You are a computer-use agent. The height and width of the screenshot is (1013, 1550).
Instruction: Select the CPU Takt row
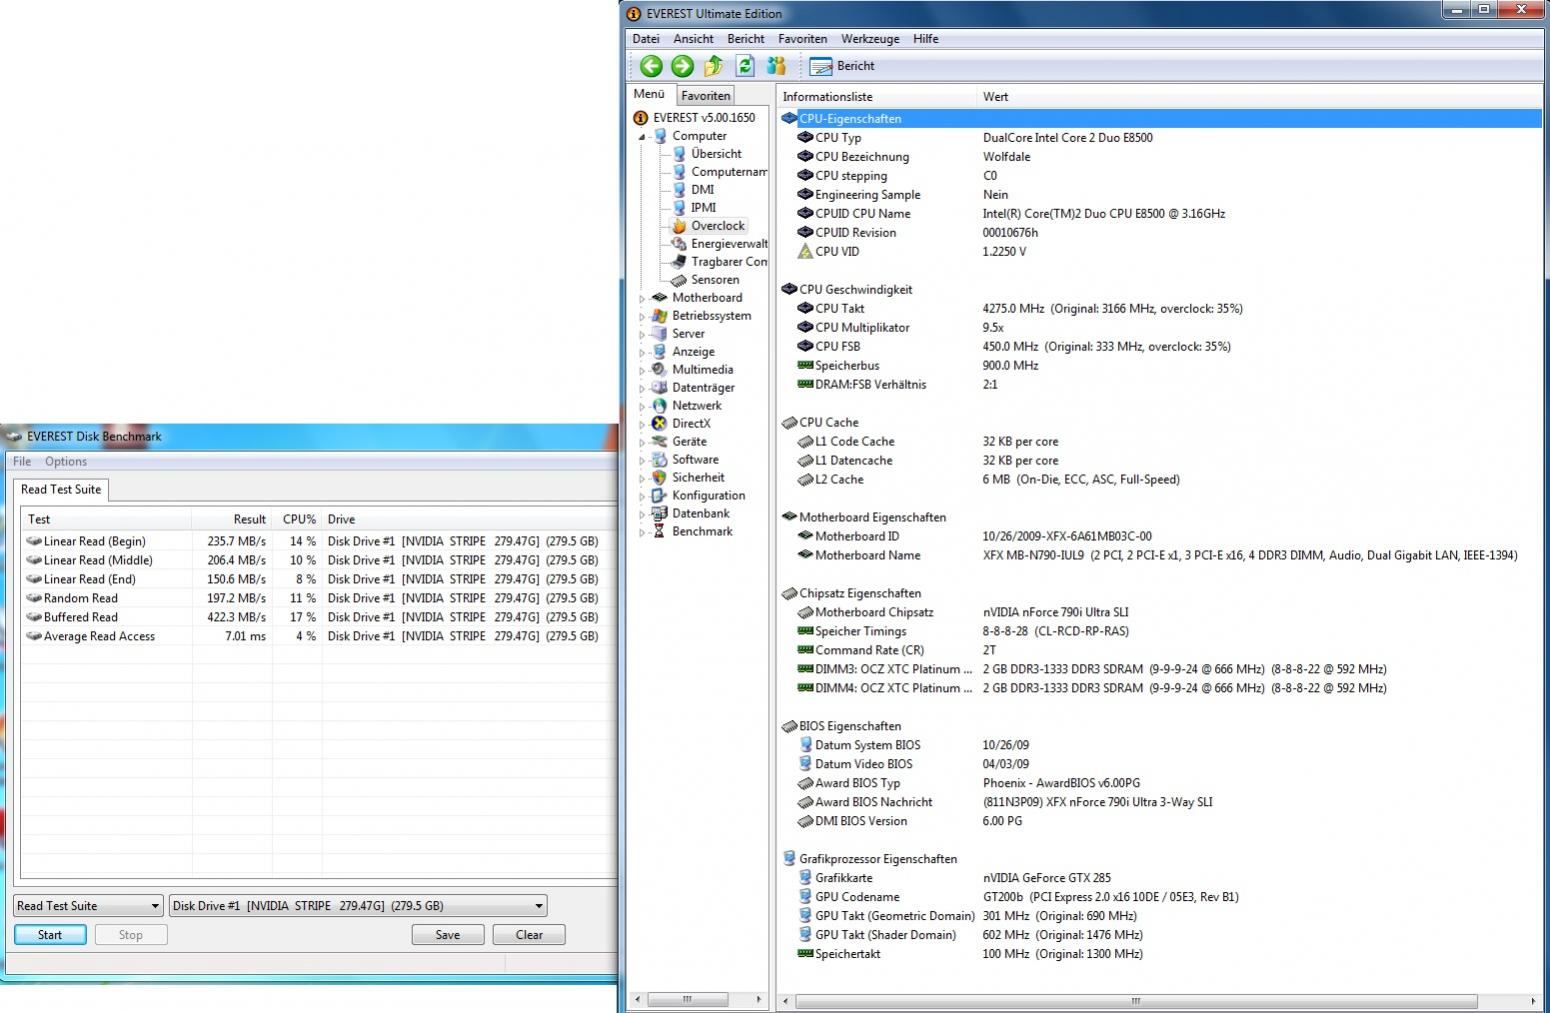[1160, 309]
